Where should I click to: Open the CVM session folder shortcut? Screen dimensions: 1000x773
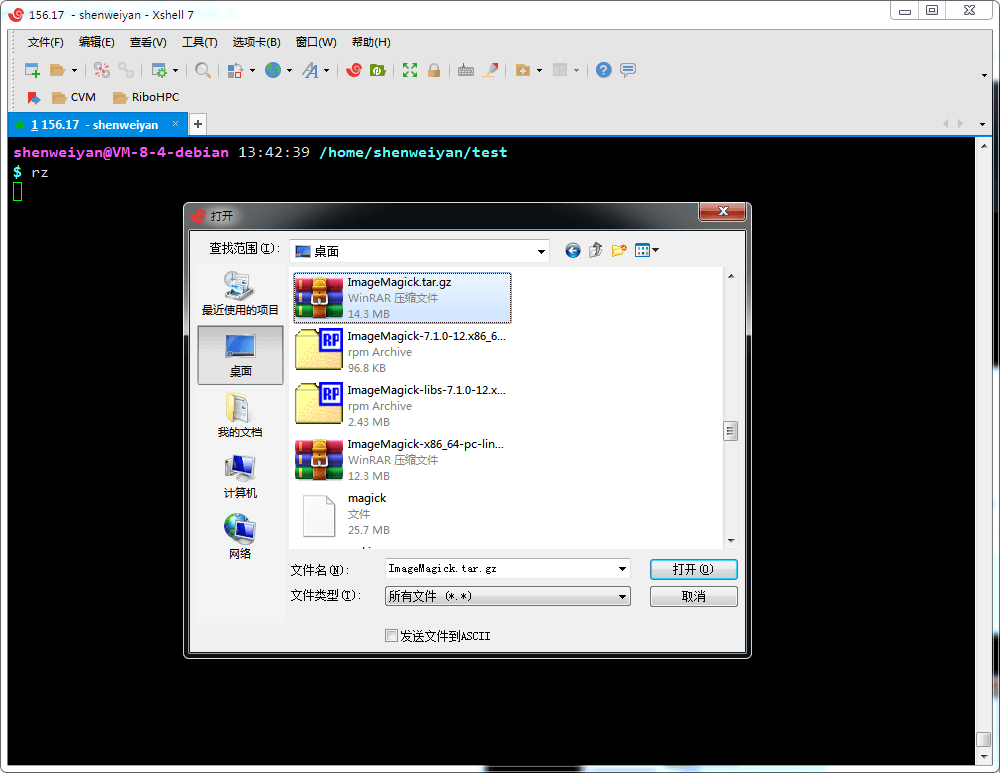74,98
